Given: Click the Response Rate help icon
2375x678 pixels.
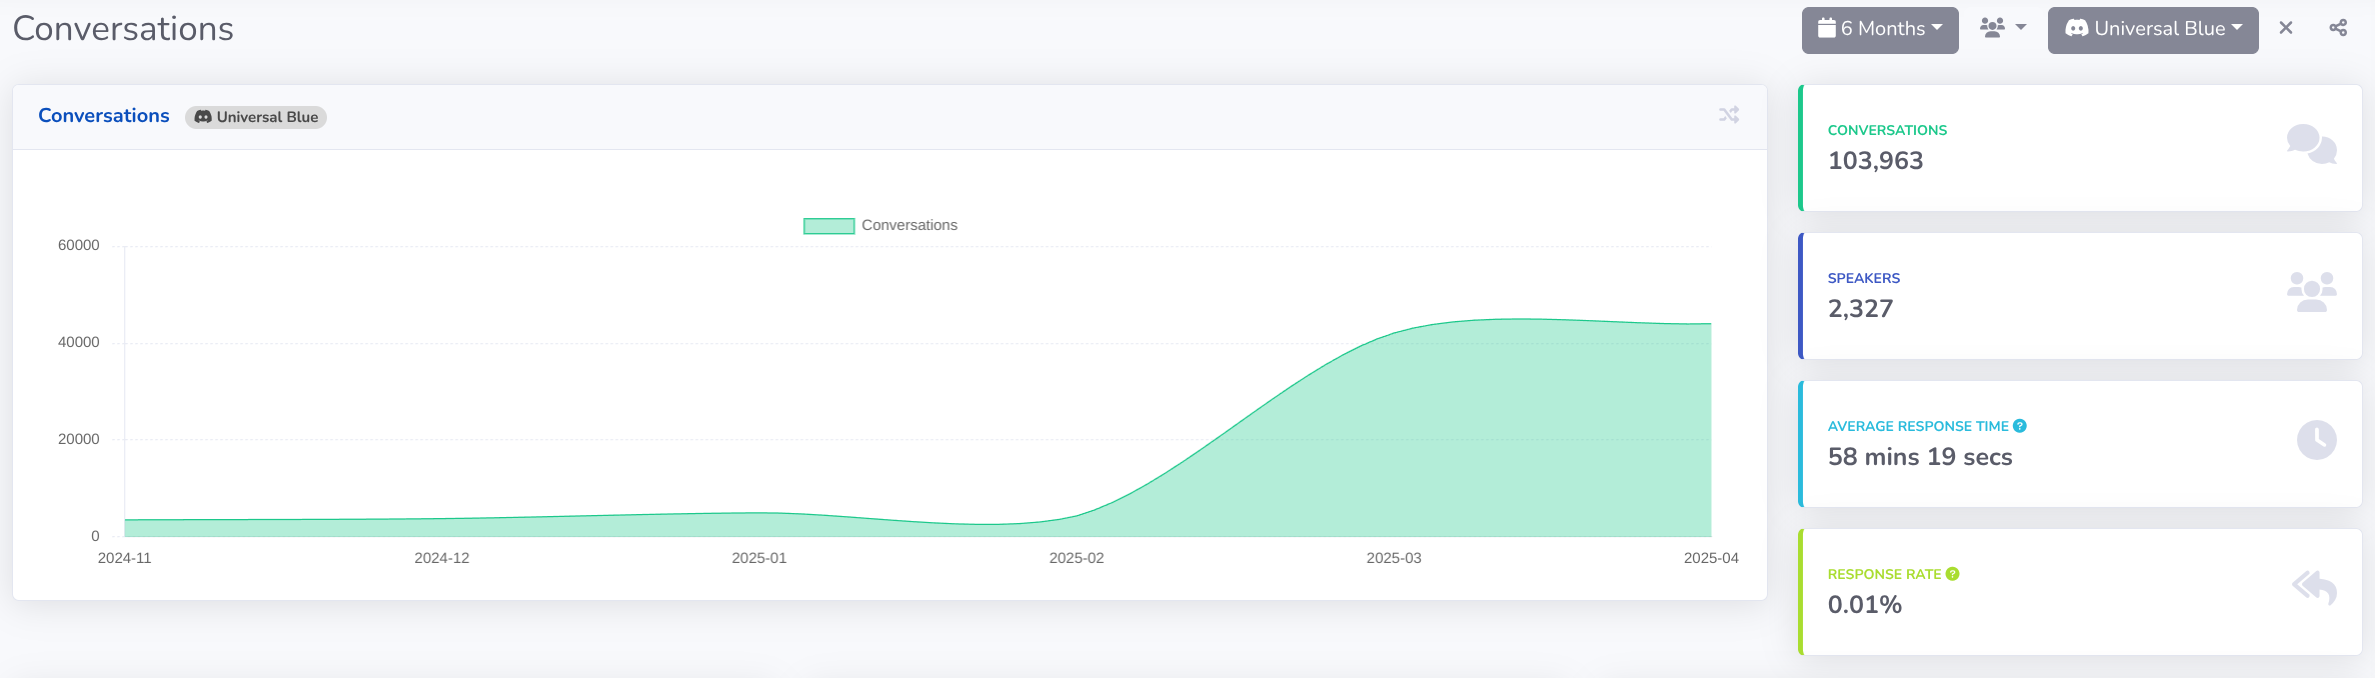Looking at the screenshot, I should [x=1952, y=574].
